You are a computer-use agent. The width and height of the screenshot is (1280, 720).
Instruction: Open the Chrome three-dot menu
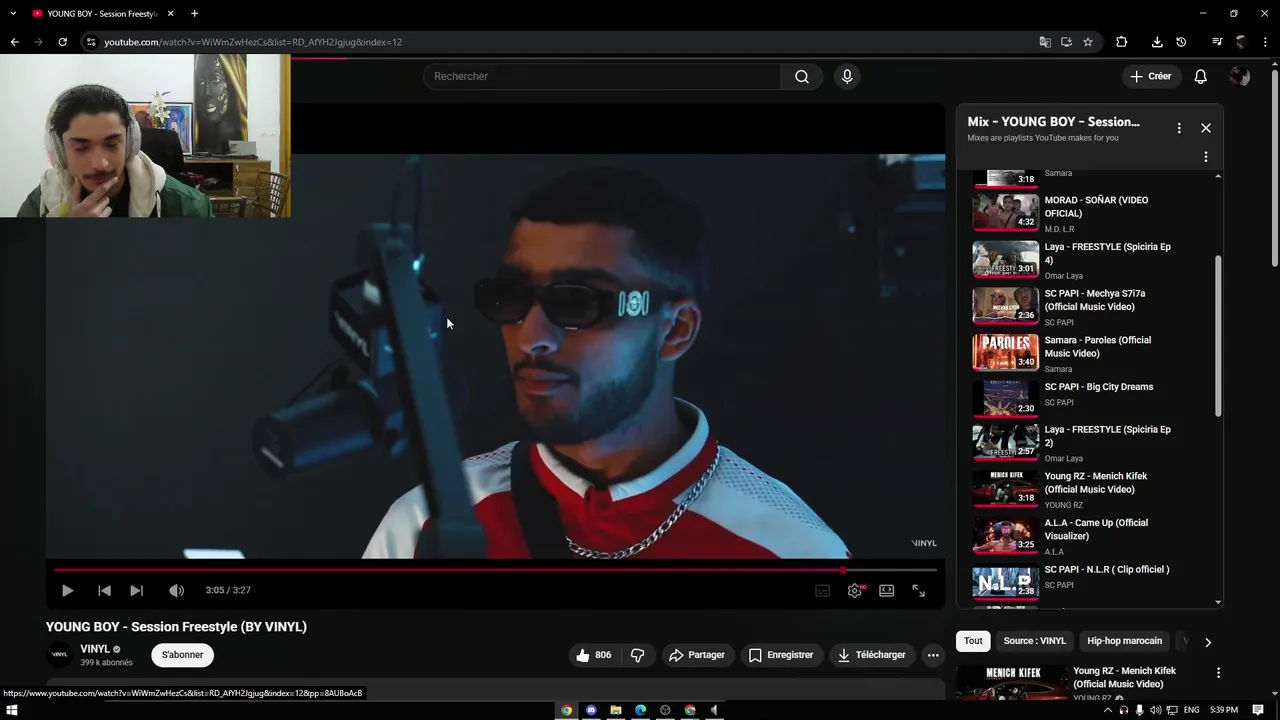pos(1264,42)
